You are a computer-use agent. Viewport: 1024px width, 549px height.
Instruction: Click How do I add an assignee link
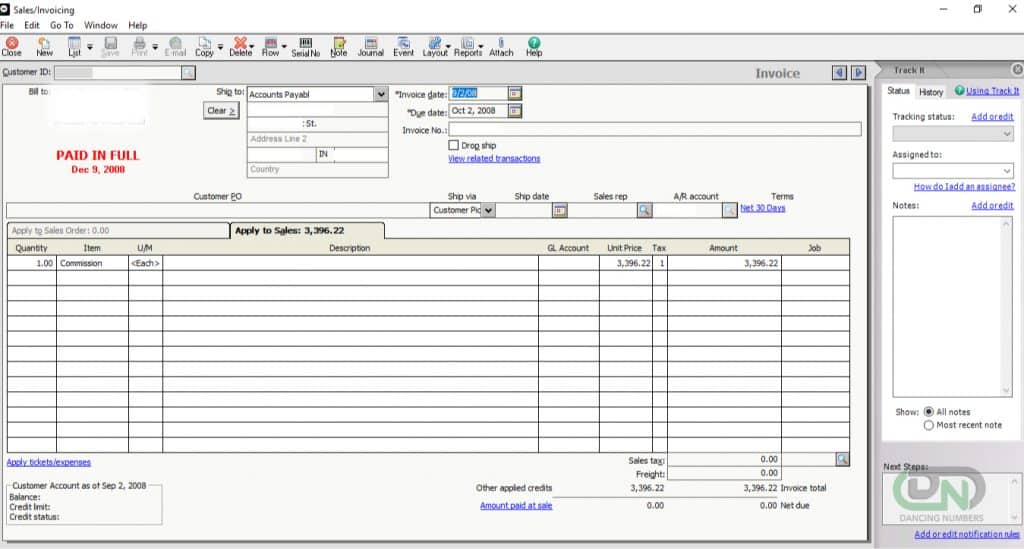(964, 187)
